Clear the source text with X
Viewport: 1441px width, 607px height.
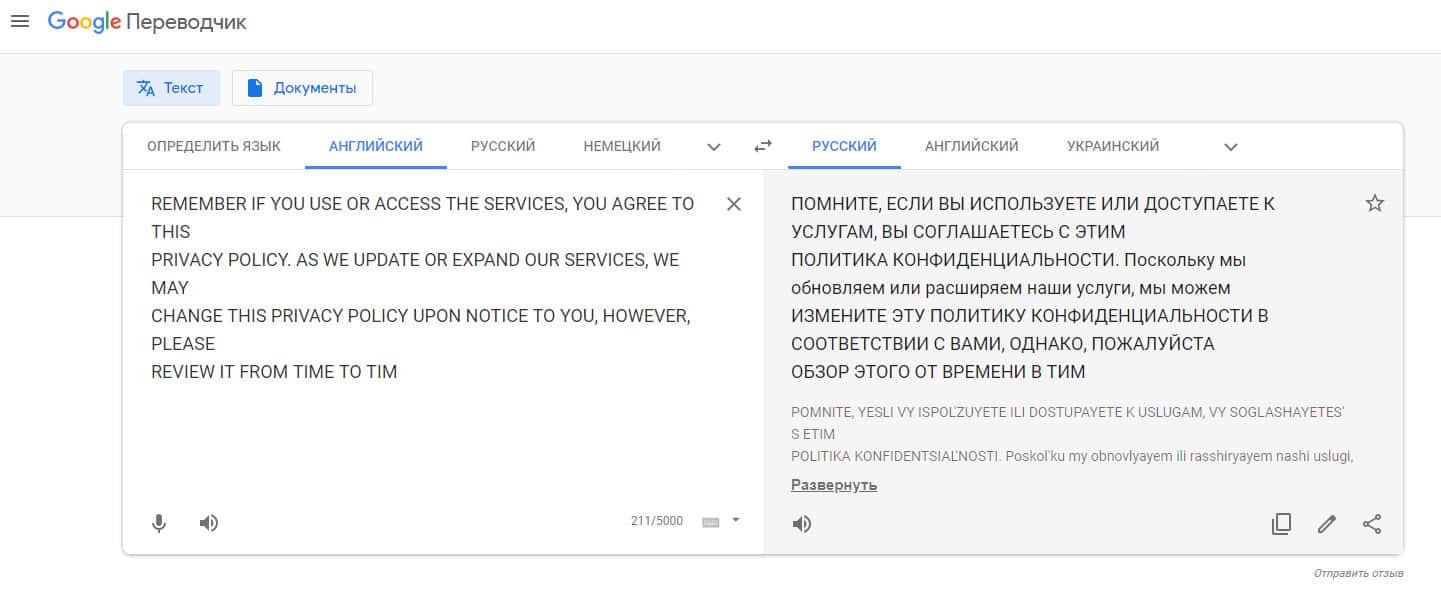tap(734, 204)
